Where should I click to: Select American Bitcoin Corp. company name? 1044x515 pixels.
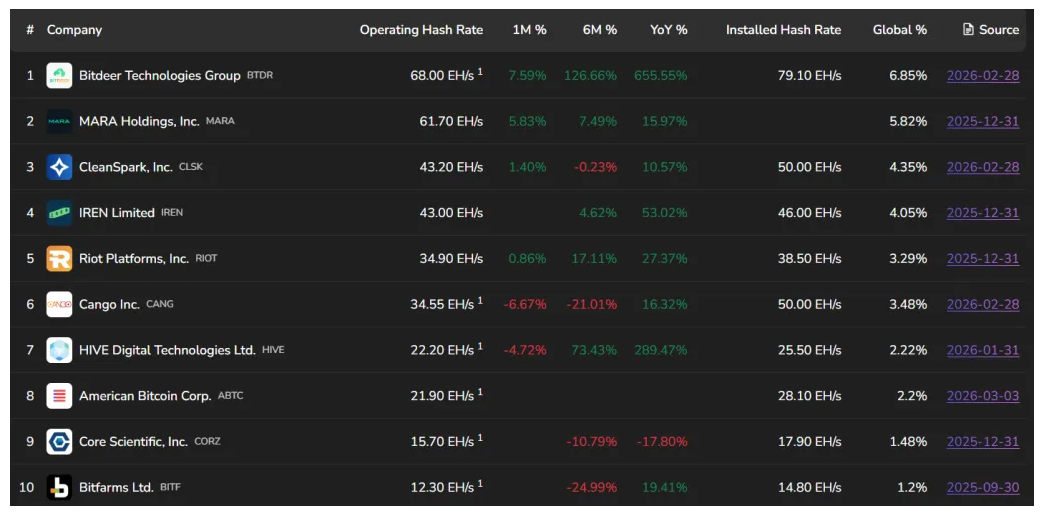[145, 396]
